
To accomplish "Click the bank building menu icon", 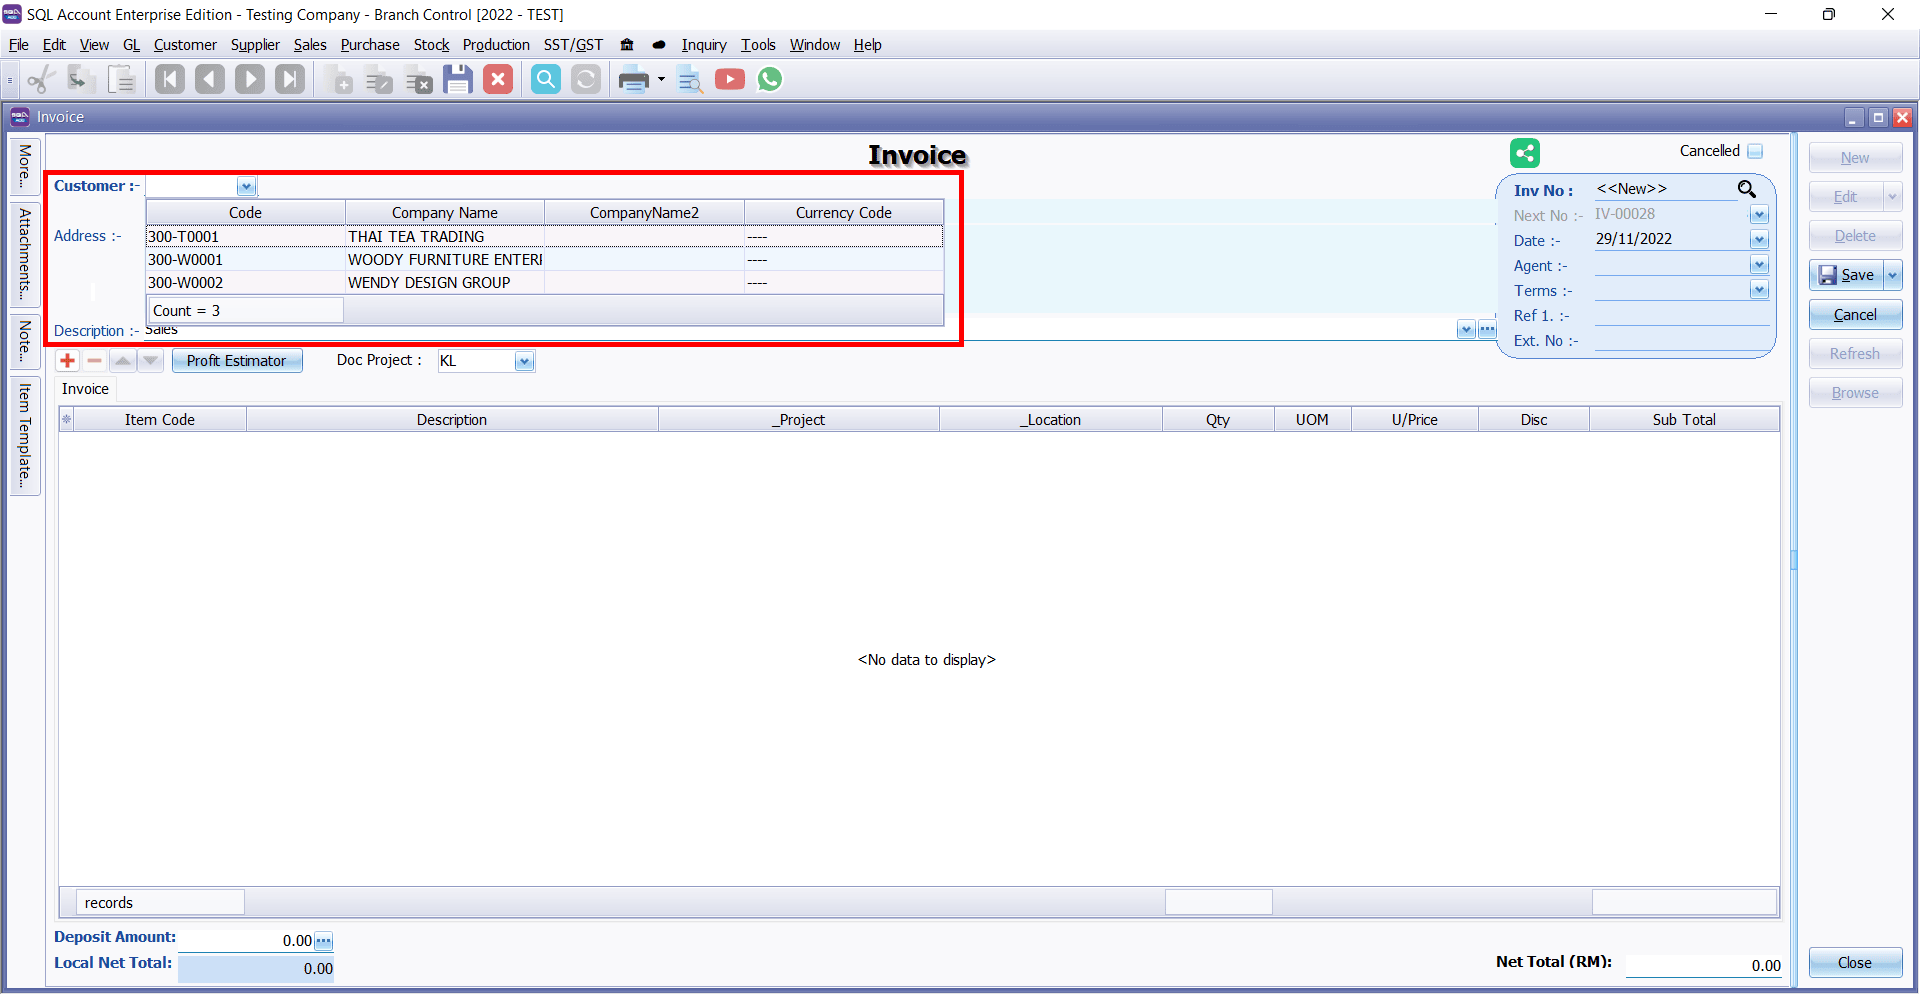I will [x=627, y=45].
